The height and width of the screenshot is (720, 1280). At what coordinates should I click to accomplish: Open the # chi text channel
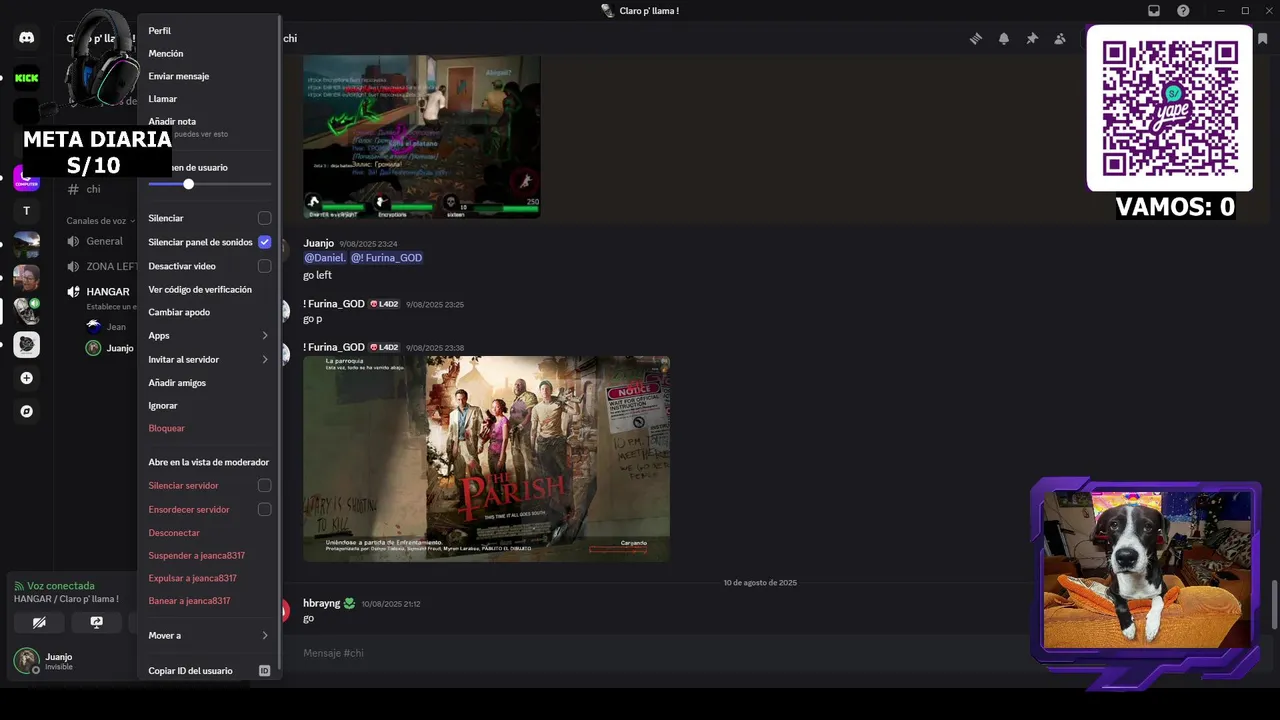coord(93,189)
